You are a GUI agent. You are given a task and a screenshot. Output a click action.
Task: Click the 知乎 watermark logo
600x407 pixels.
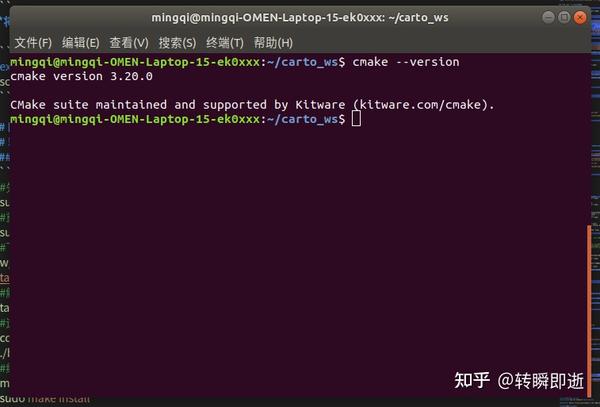click(472, 380)
